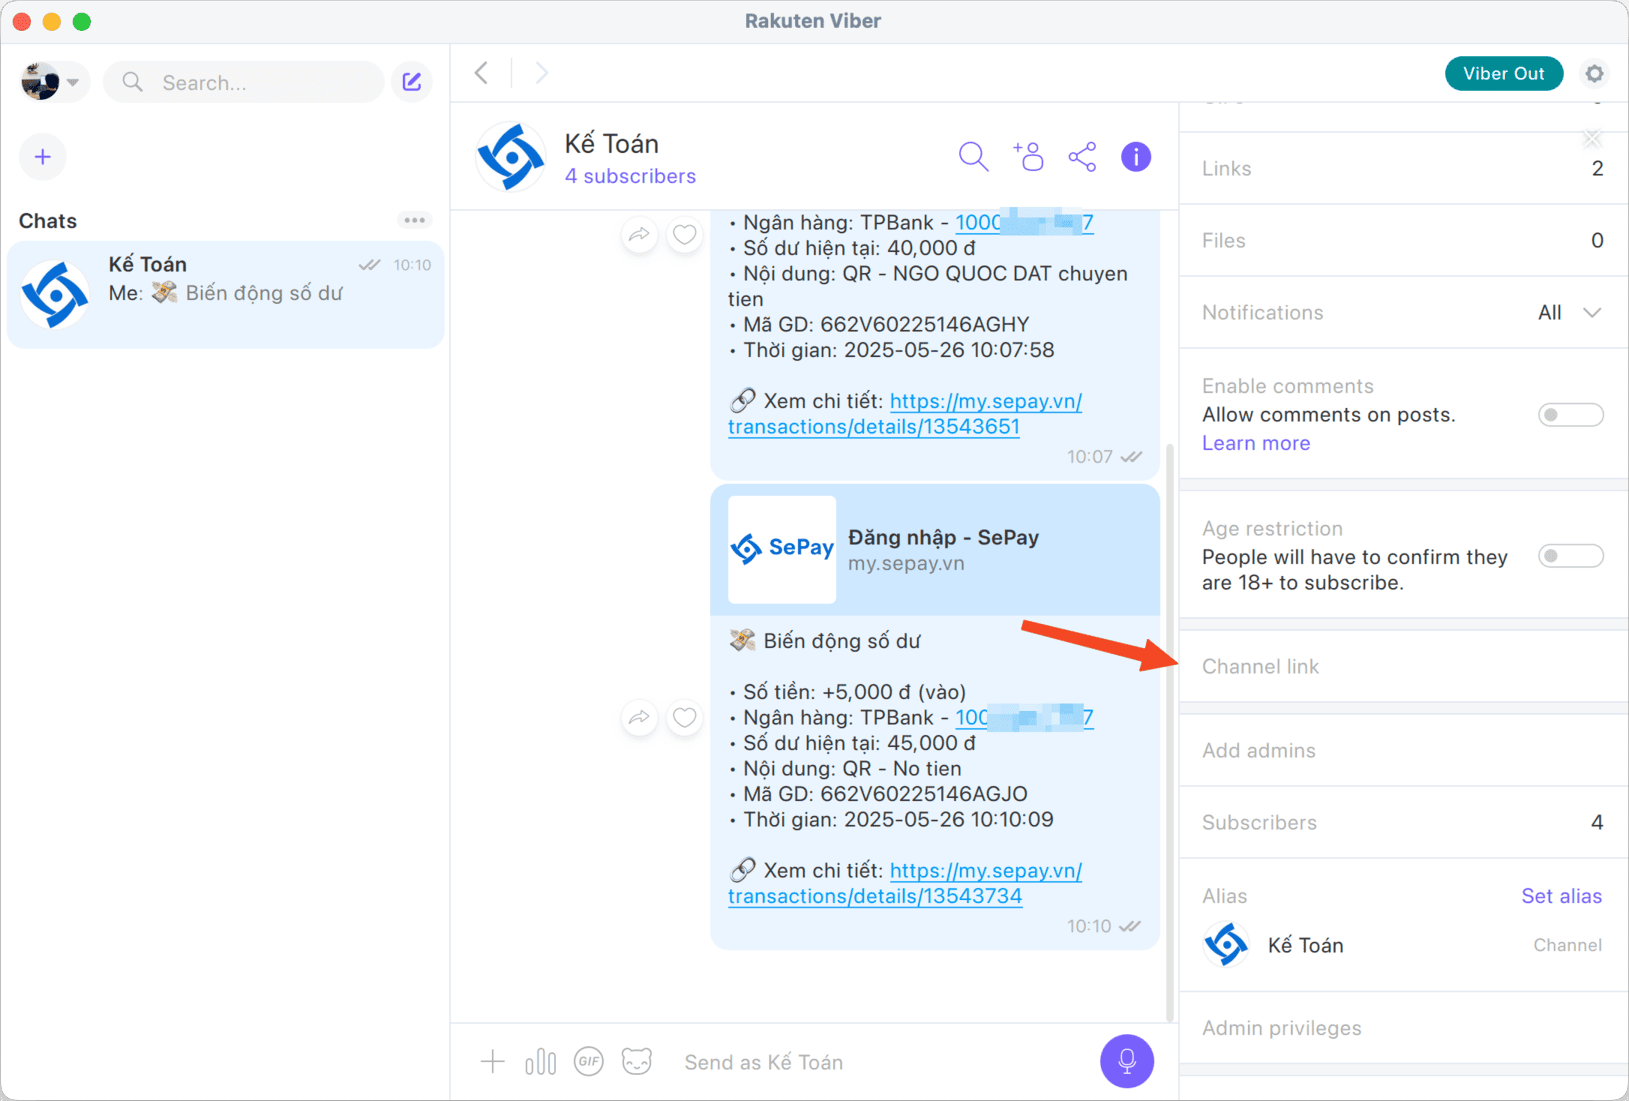Open attachment plus icon in composer
The width and height of the screenshot is (1629, 1101).
pos(492,1061)
